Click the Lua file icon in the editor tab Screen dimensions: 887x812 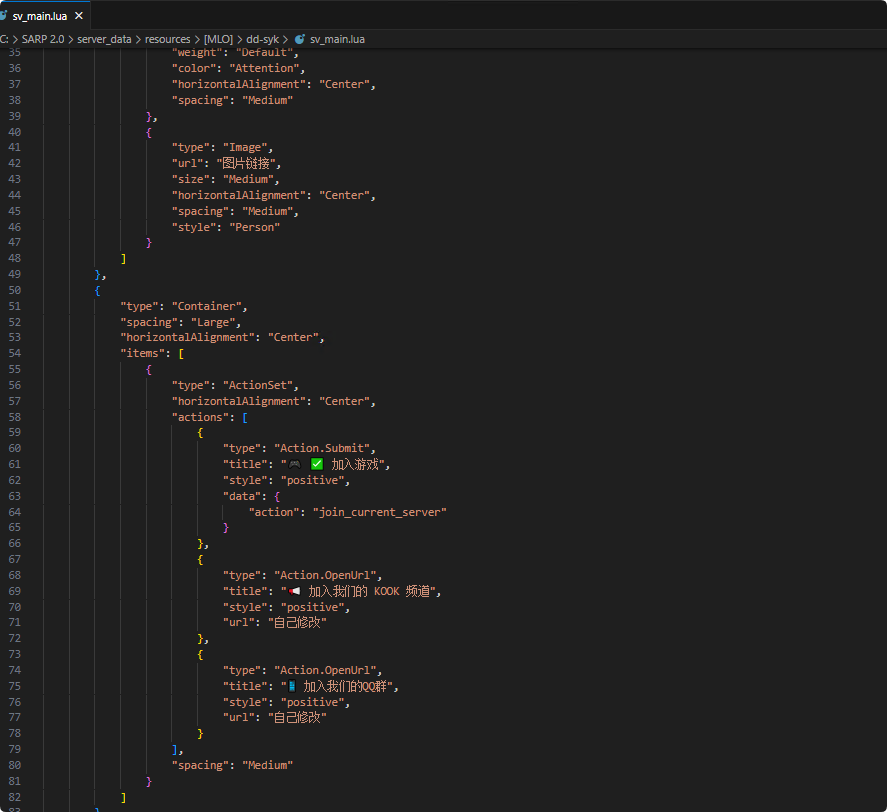(4, 16)
